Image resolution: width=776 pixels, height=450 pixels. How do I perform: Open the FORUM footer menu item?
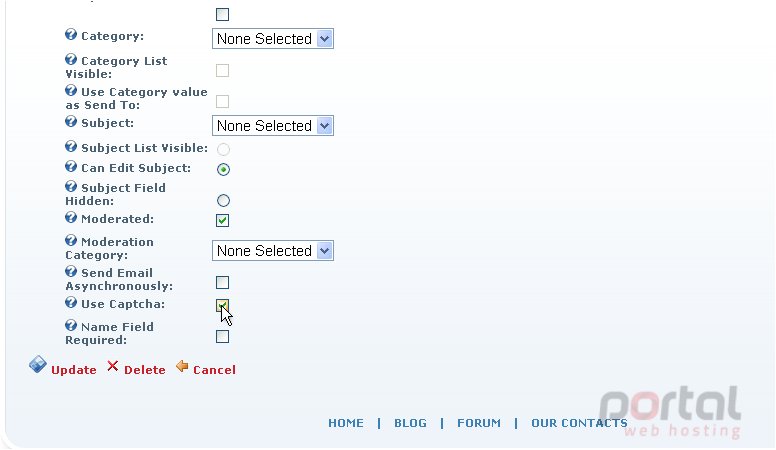[x=479, y=423]
